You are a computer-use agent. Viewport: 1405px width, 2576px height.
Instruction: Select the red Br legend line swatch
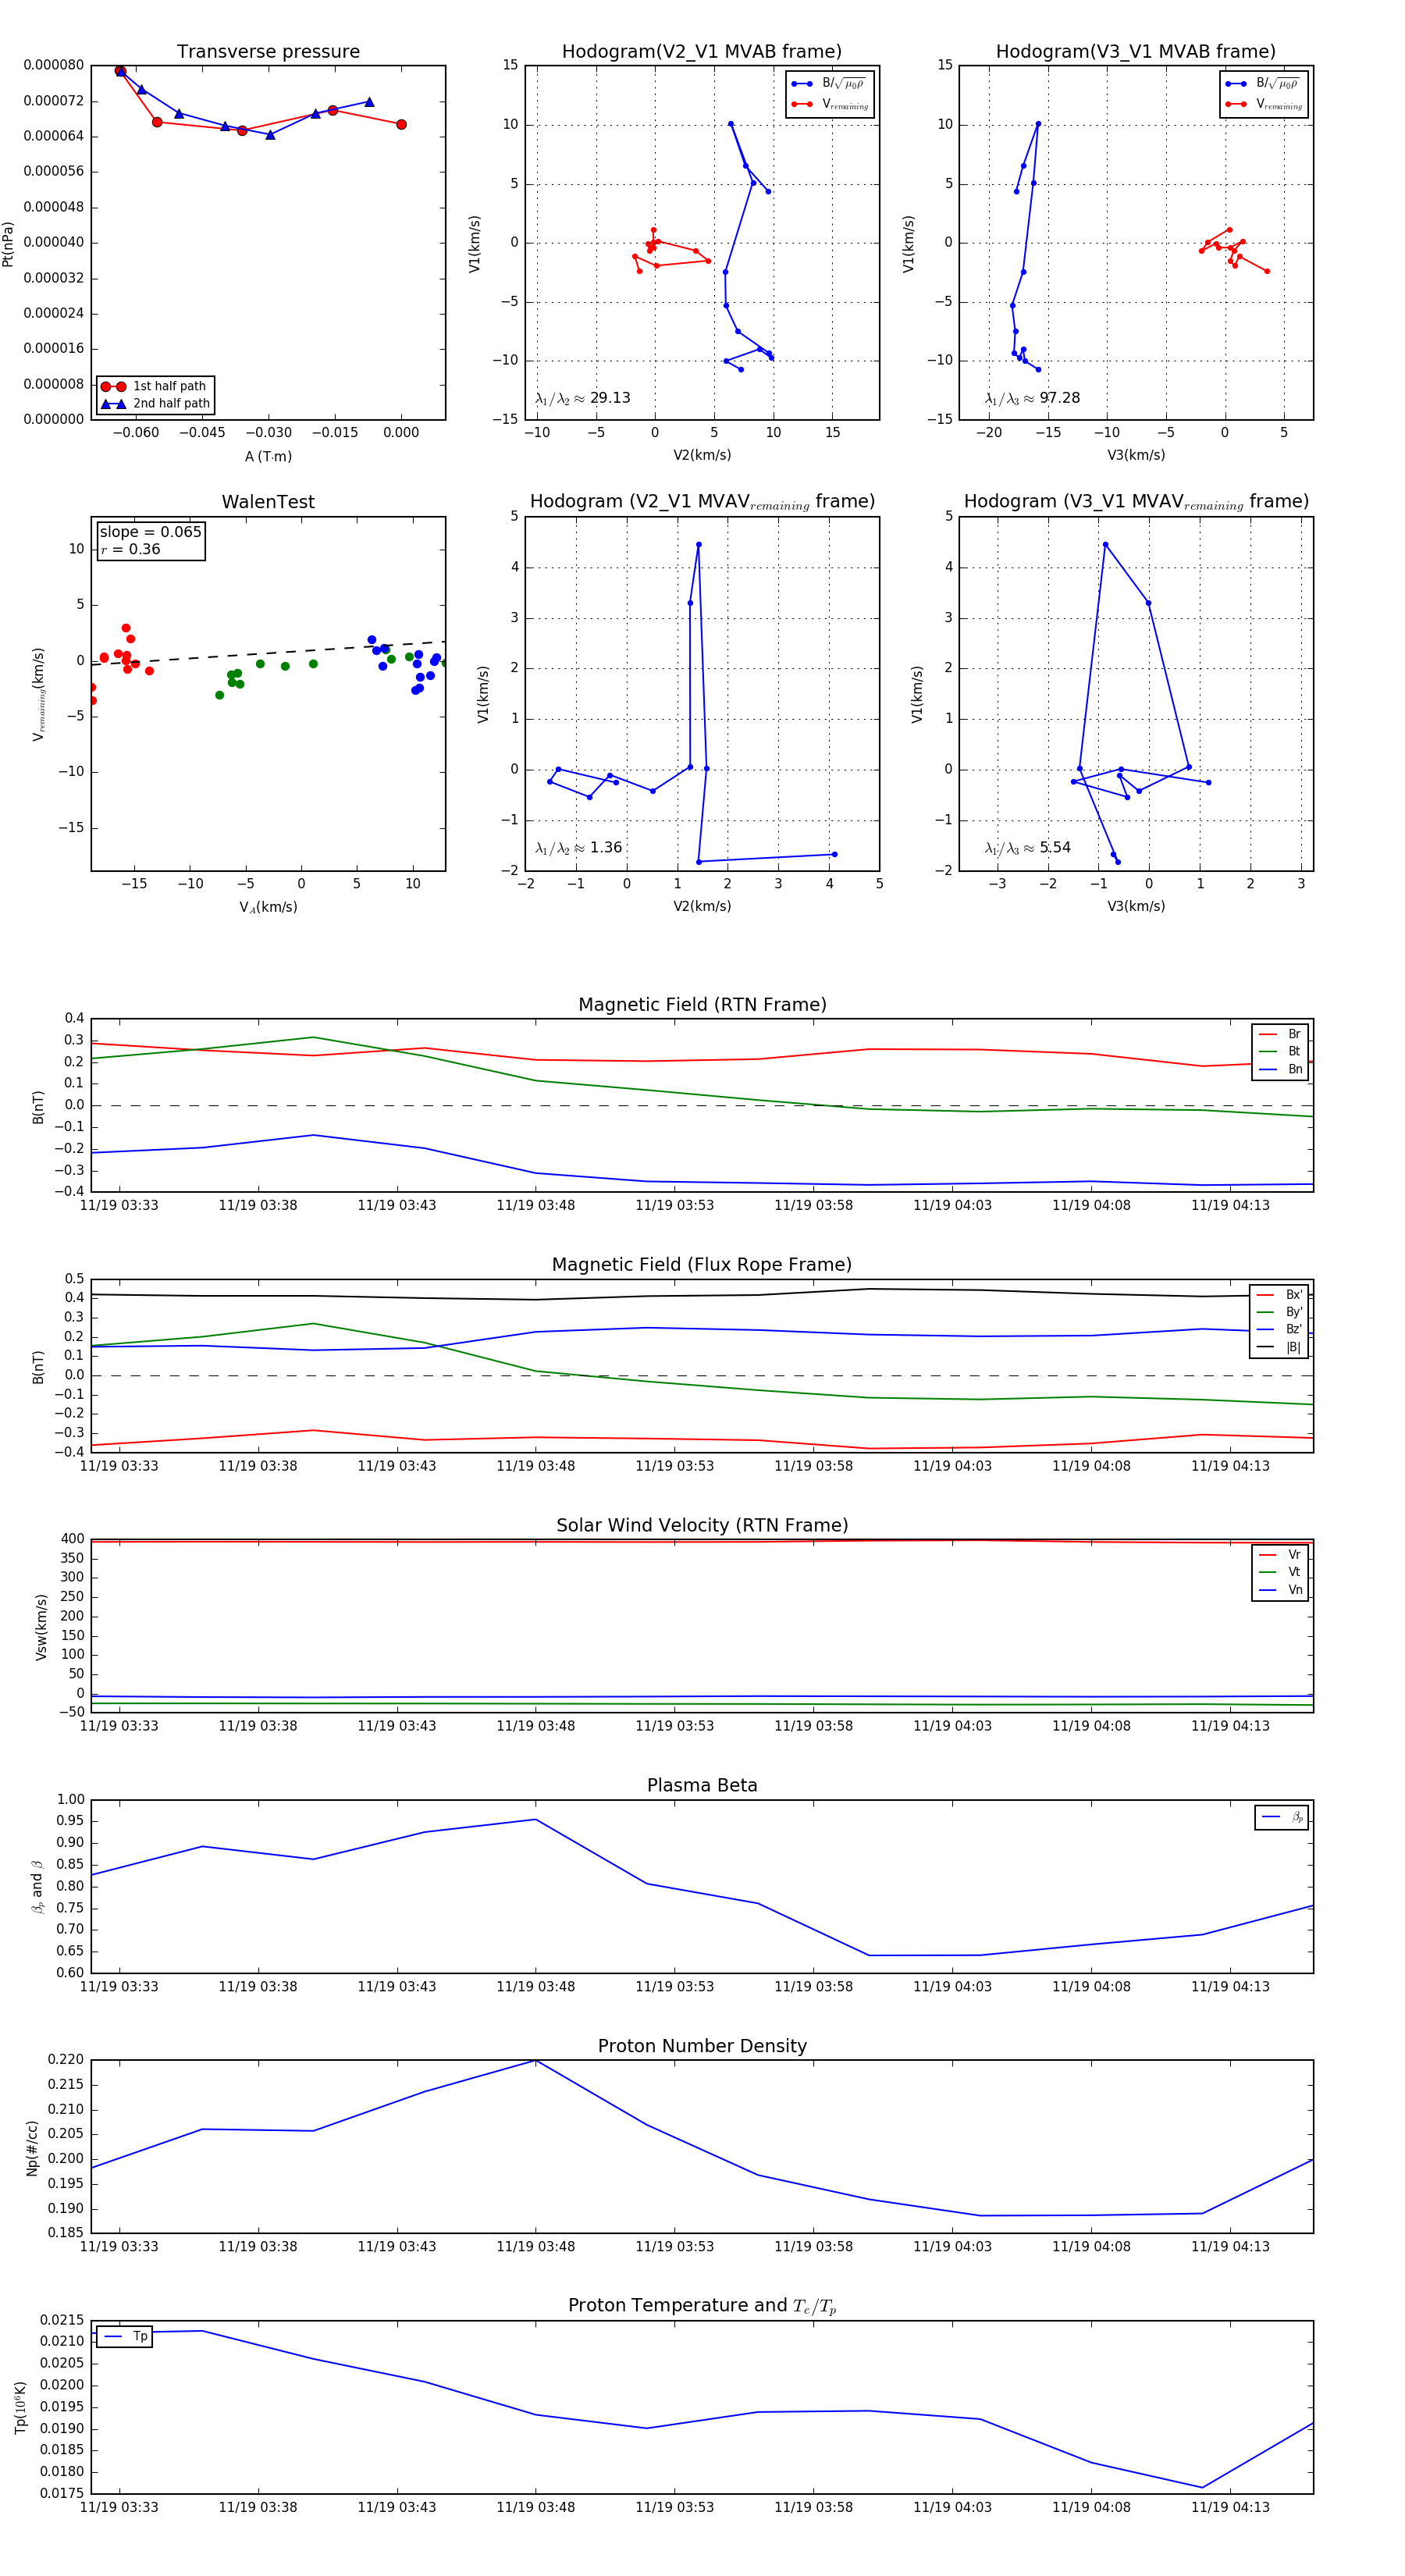click(x=1267, y=1034)
